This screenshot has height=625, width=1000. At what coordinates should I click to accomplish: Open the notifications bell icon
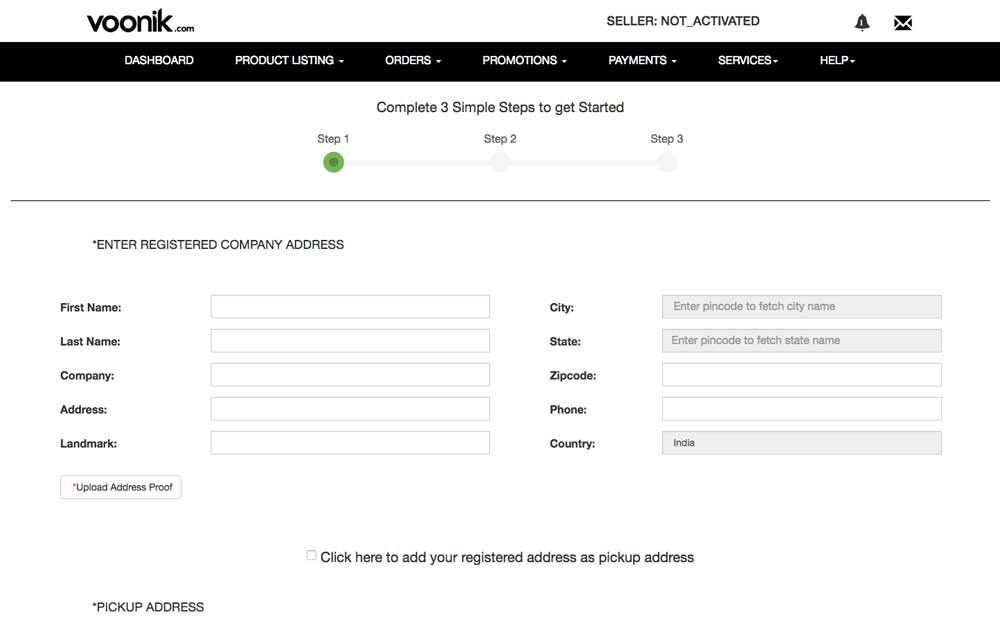click(x=861, y=21)
